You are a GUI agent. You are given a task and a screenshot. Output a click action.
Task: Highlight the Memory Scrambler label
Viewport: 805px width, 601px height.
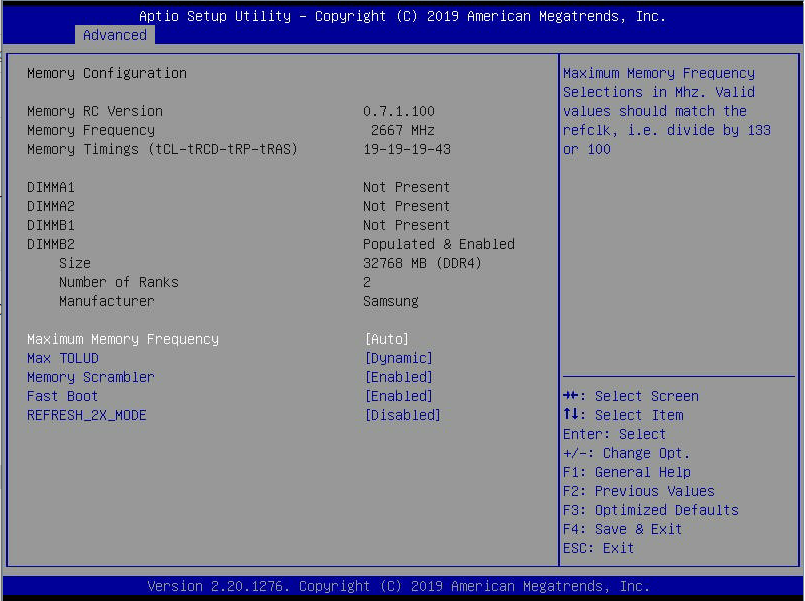point(90,377)
